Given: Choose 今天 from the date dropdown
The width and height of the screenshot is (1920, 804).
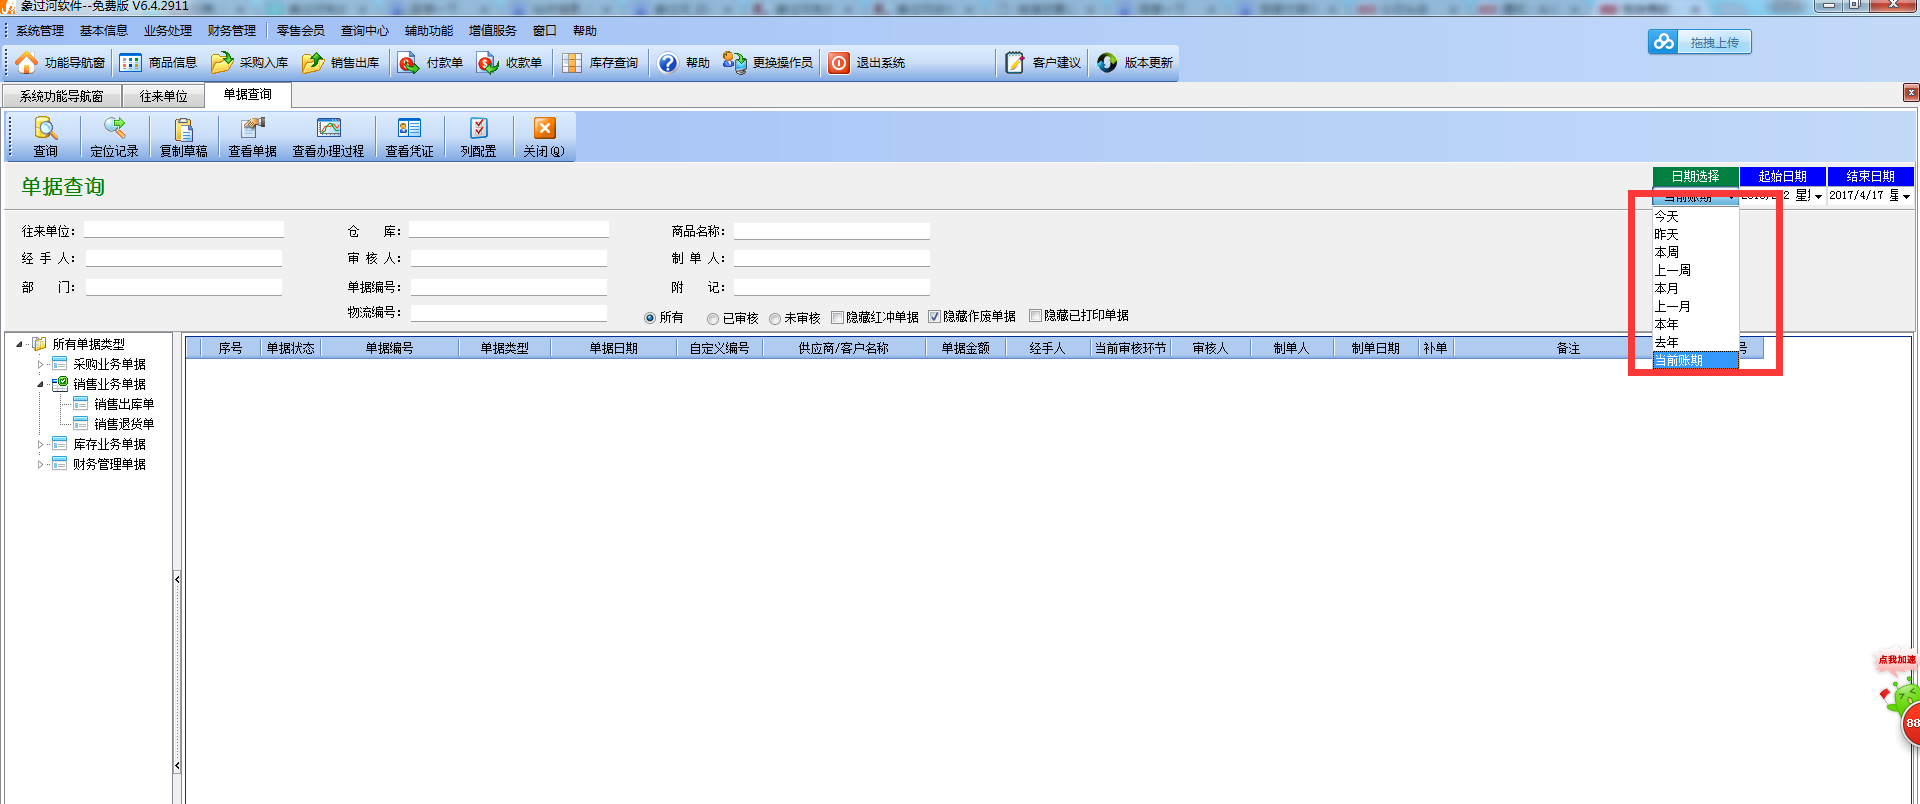Looking at the screenshot, I should (1695, 216).
